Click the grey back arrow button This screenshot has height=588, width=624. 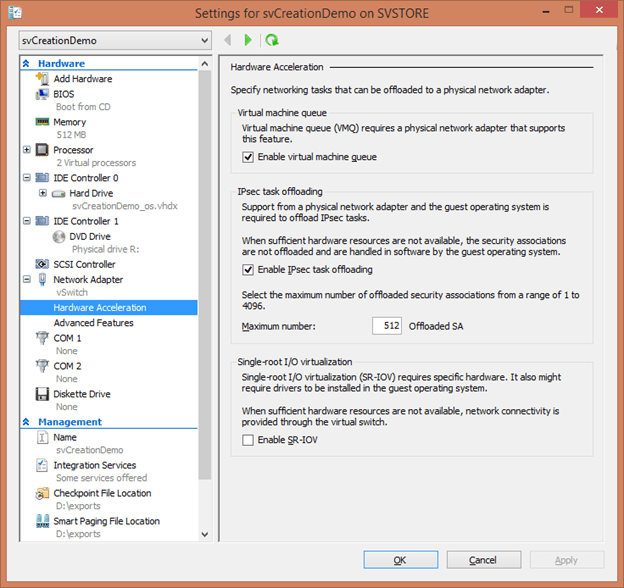228,40
